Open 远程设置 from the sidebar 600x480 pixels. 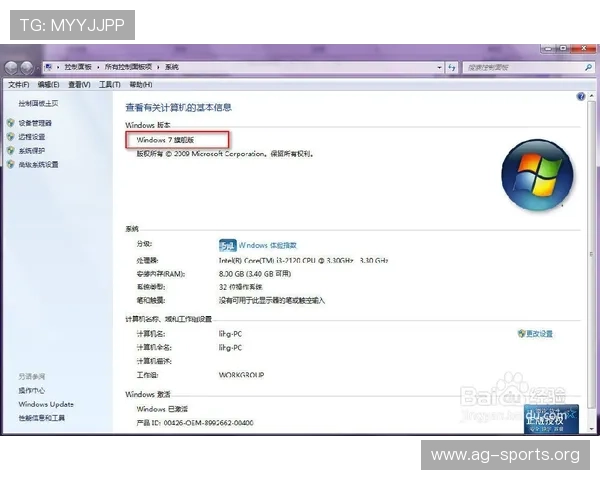pos(32,137)
